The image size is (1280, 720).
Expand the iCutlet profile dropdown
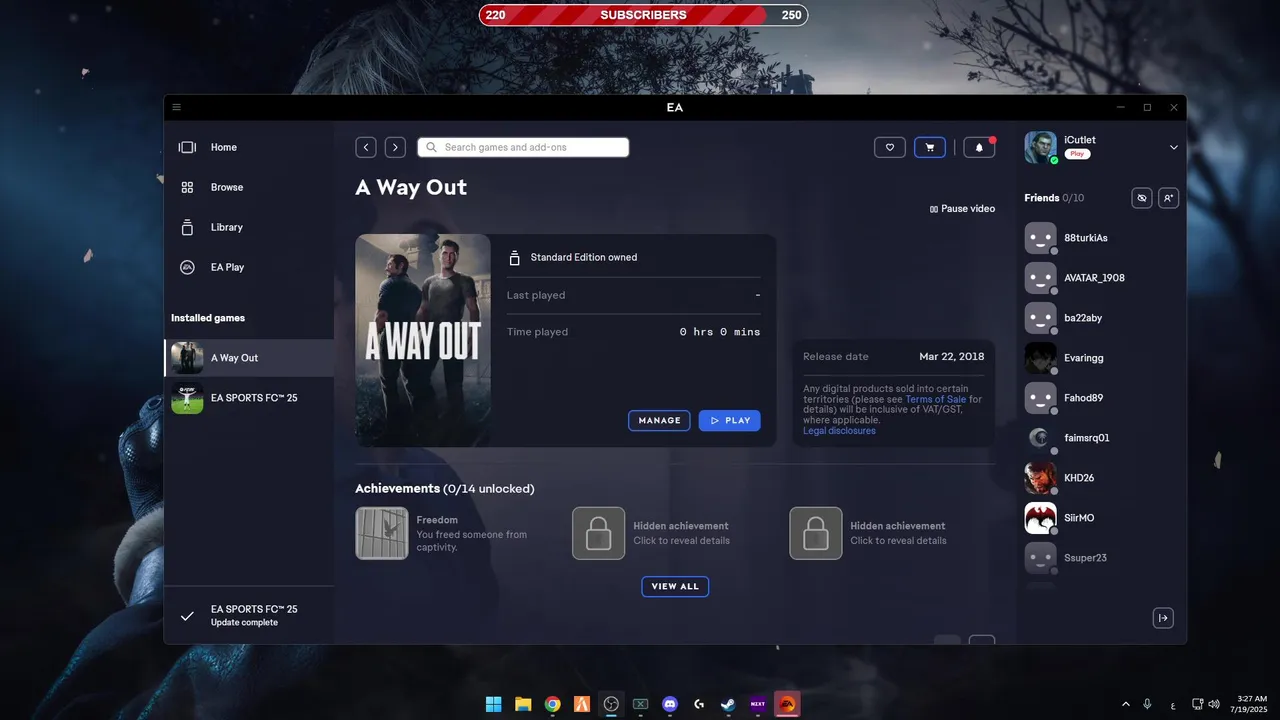click(x=1174, y=147)
